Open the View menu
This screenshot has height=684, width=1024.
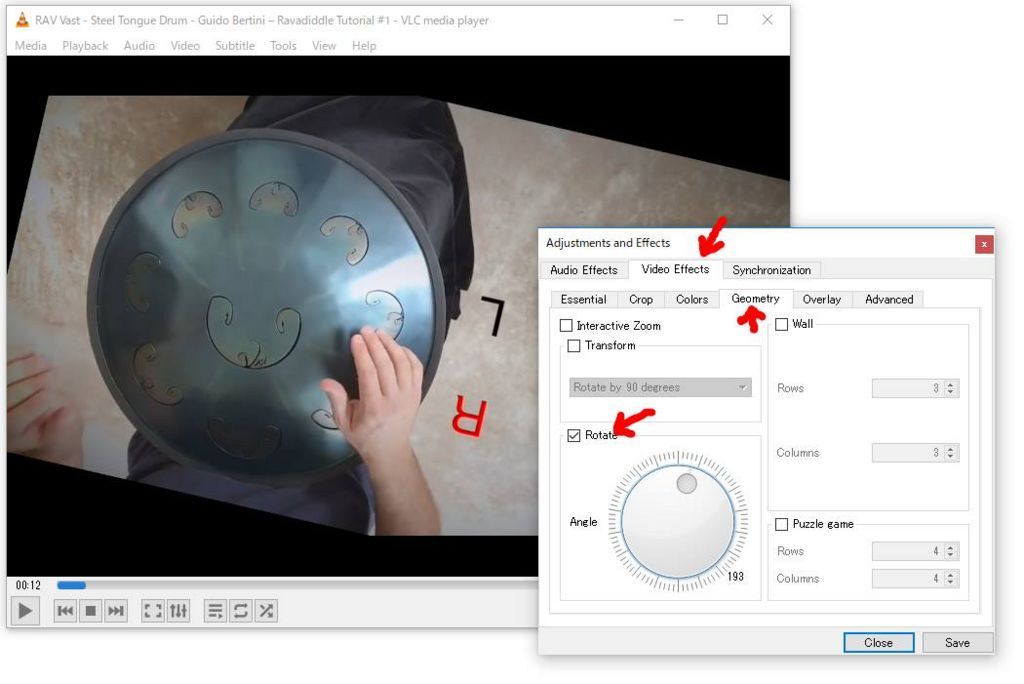[324, 46]
